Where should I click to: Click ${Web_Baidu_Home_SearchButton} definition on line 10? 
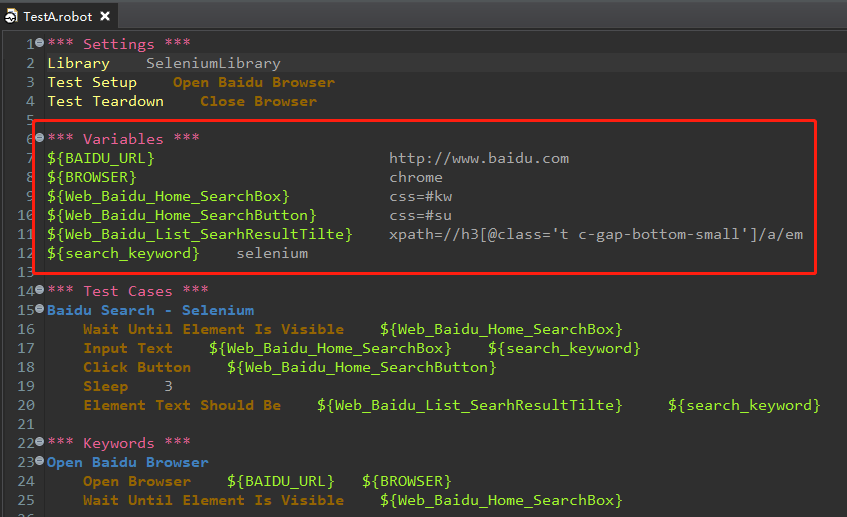click(x=182, y=215)
